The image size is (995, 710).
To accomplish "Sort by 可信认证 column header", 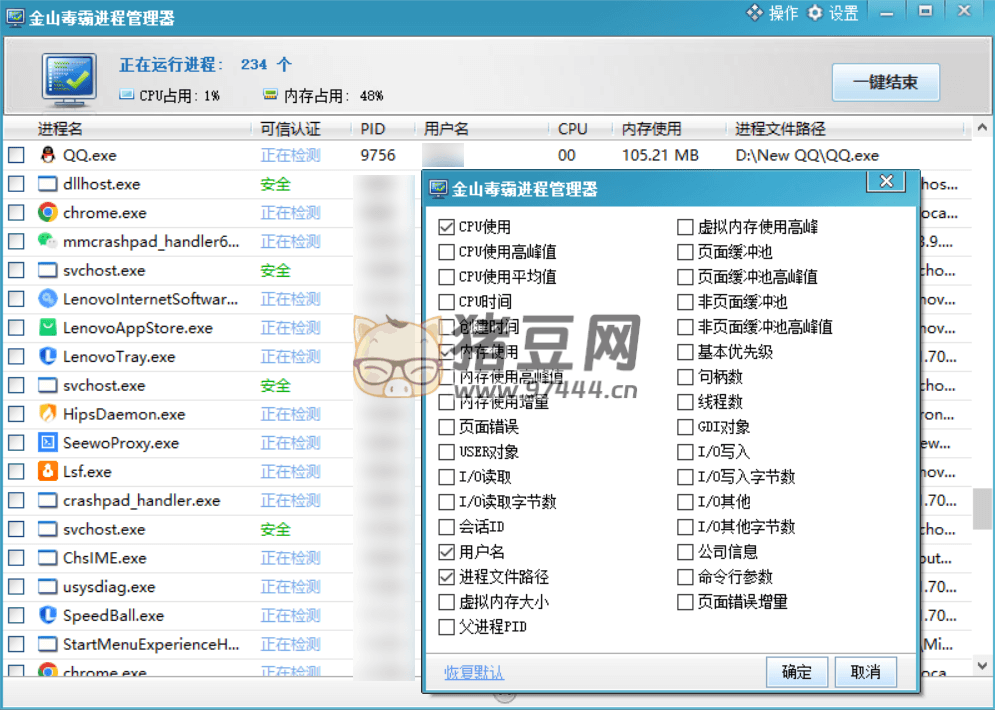I will pos(291,129).
